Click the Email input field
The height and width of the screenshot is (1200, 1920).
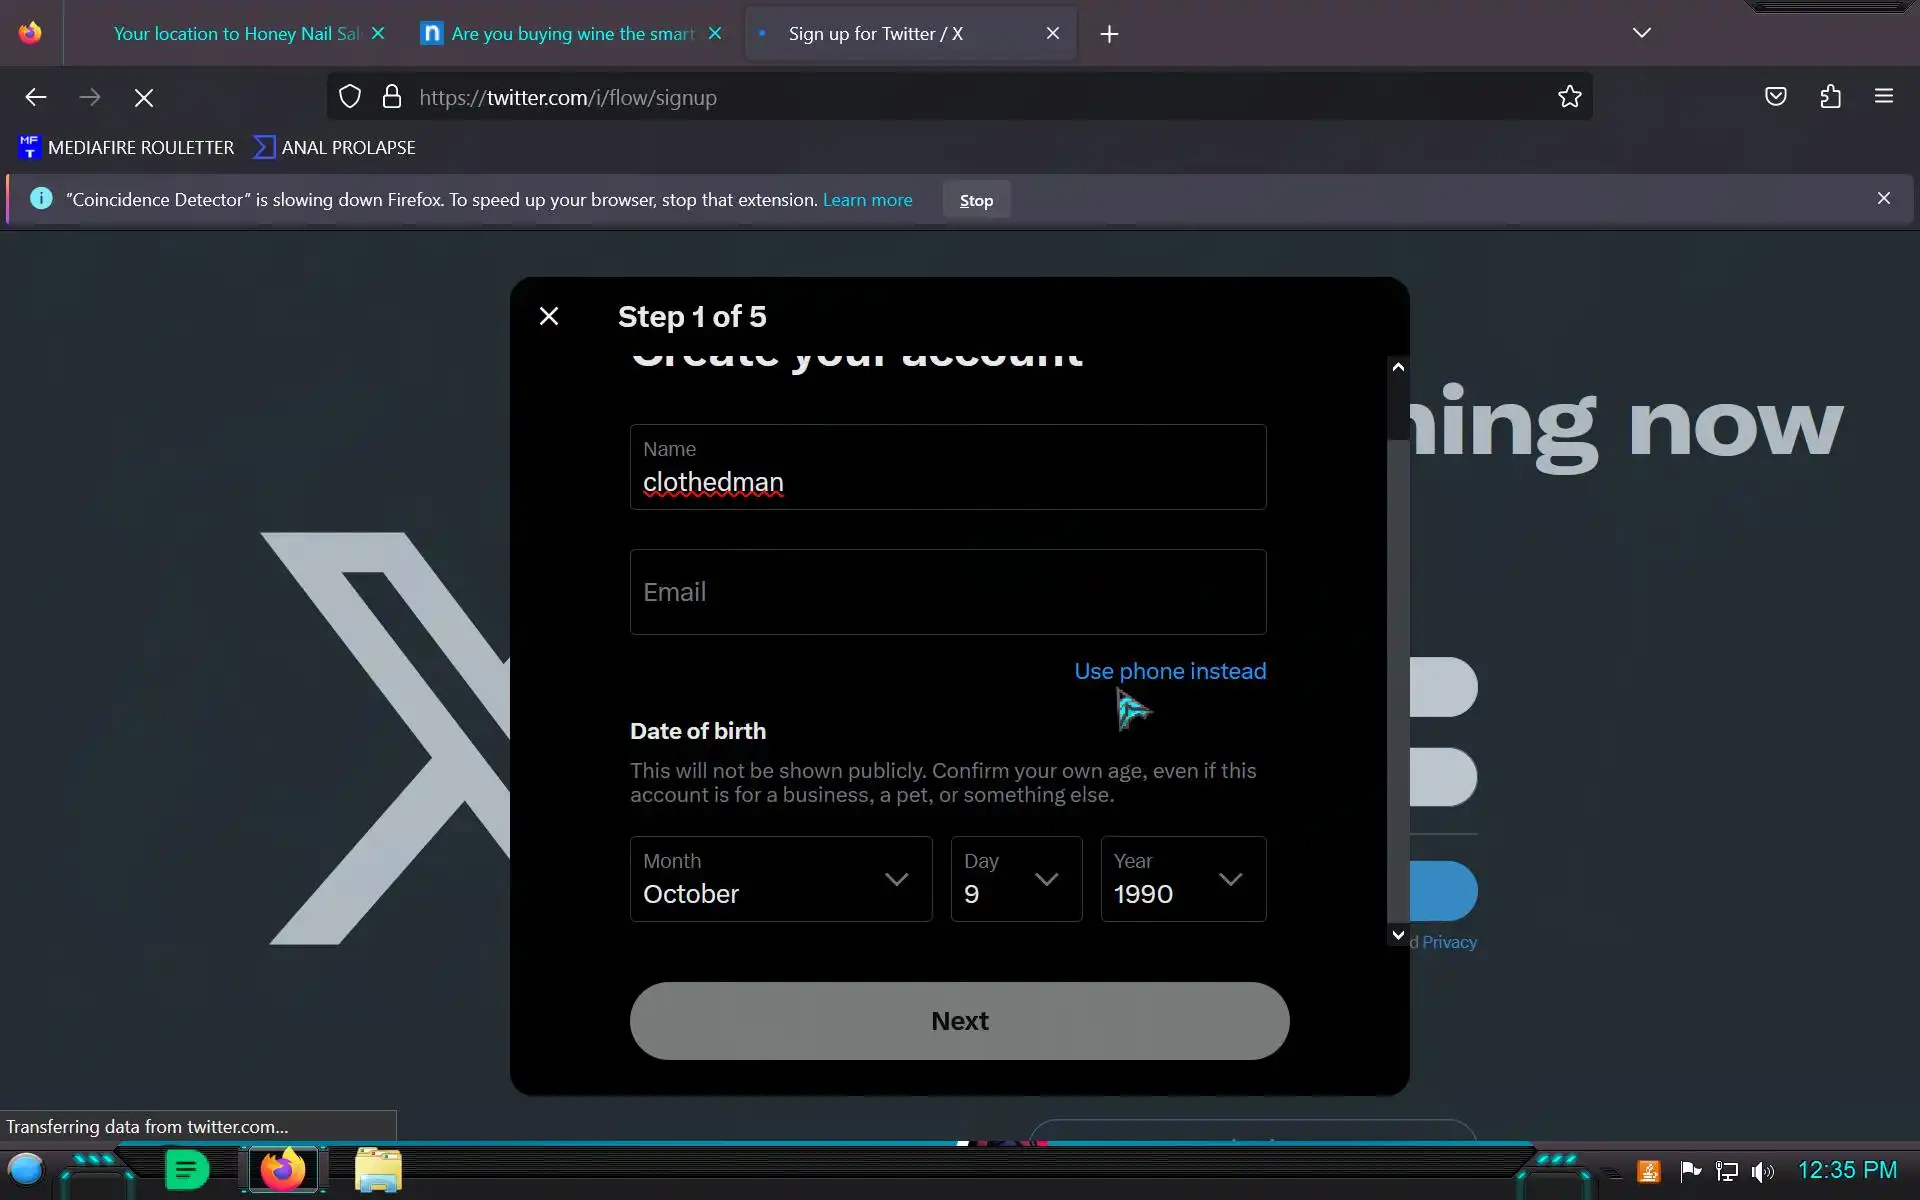(x=948, y=592)
